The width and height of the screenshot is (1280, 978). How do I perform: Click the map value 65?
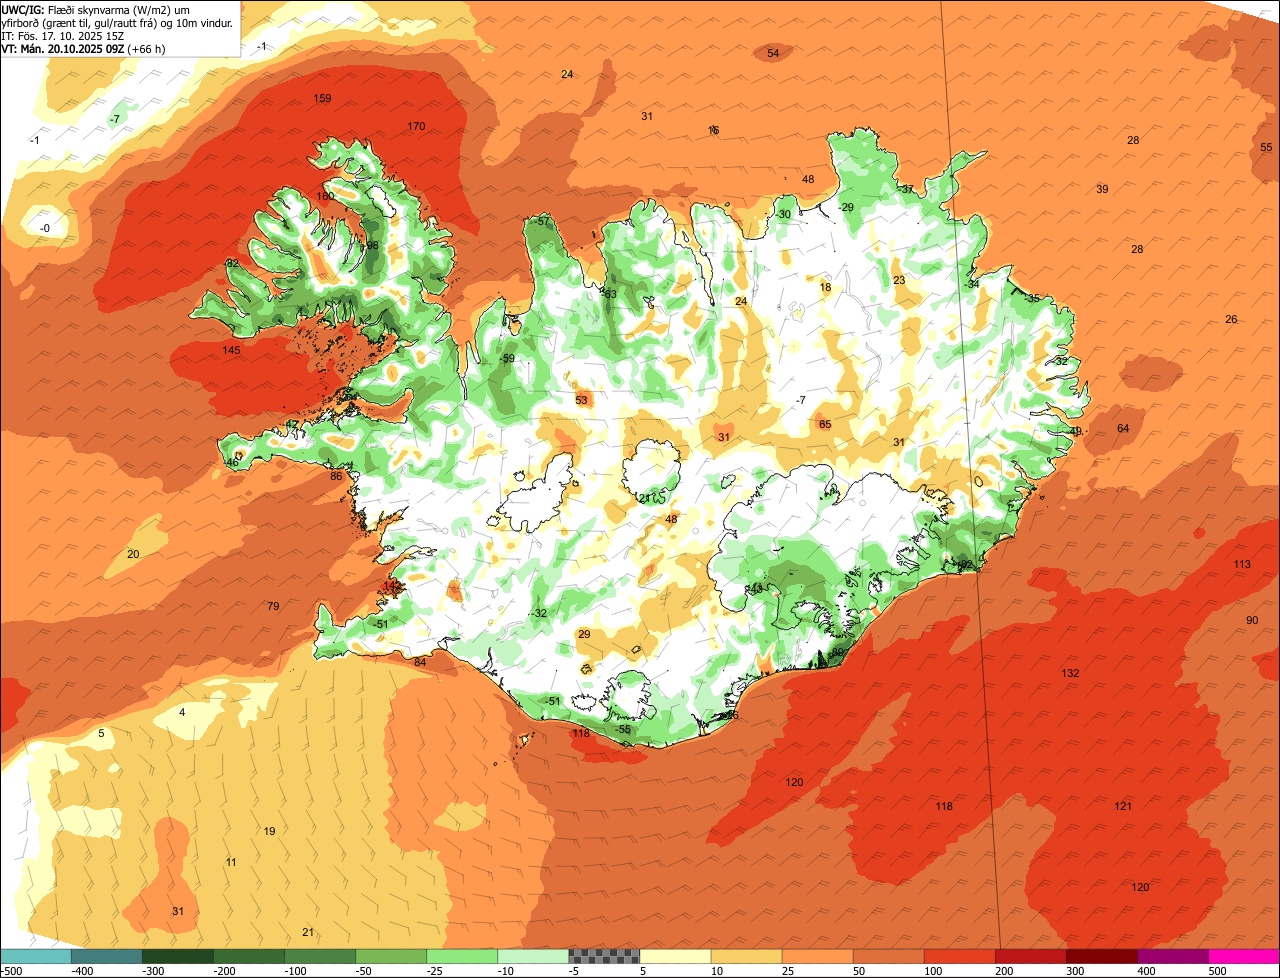(x=825, y=424)
